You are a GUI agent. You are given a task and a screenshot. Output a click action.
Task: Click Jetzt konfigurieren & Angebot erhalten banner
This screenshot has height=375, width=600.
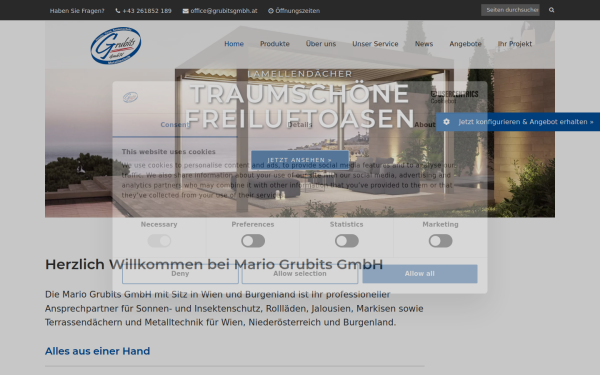click(x=518, y=122)
